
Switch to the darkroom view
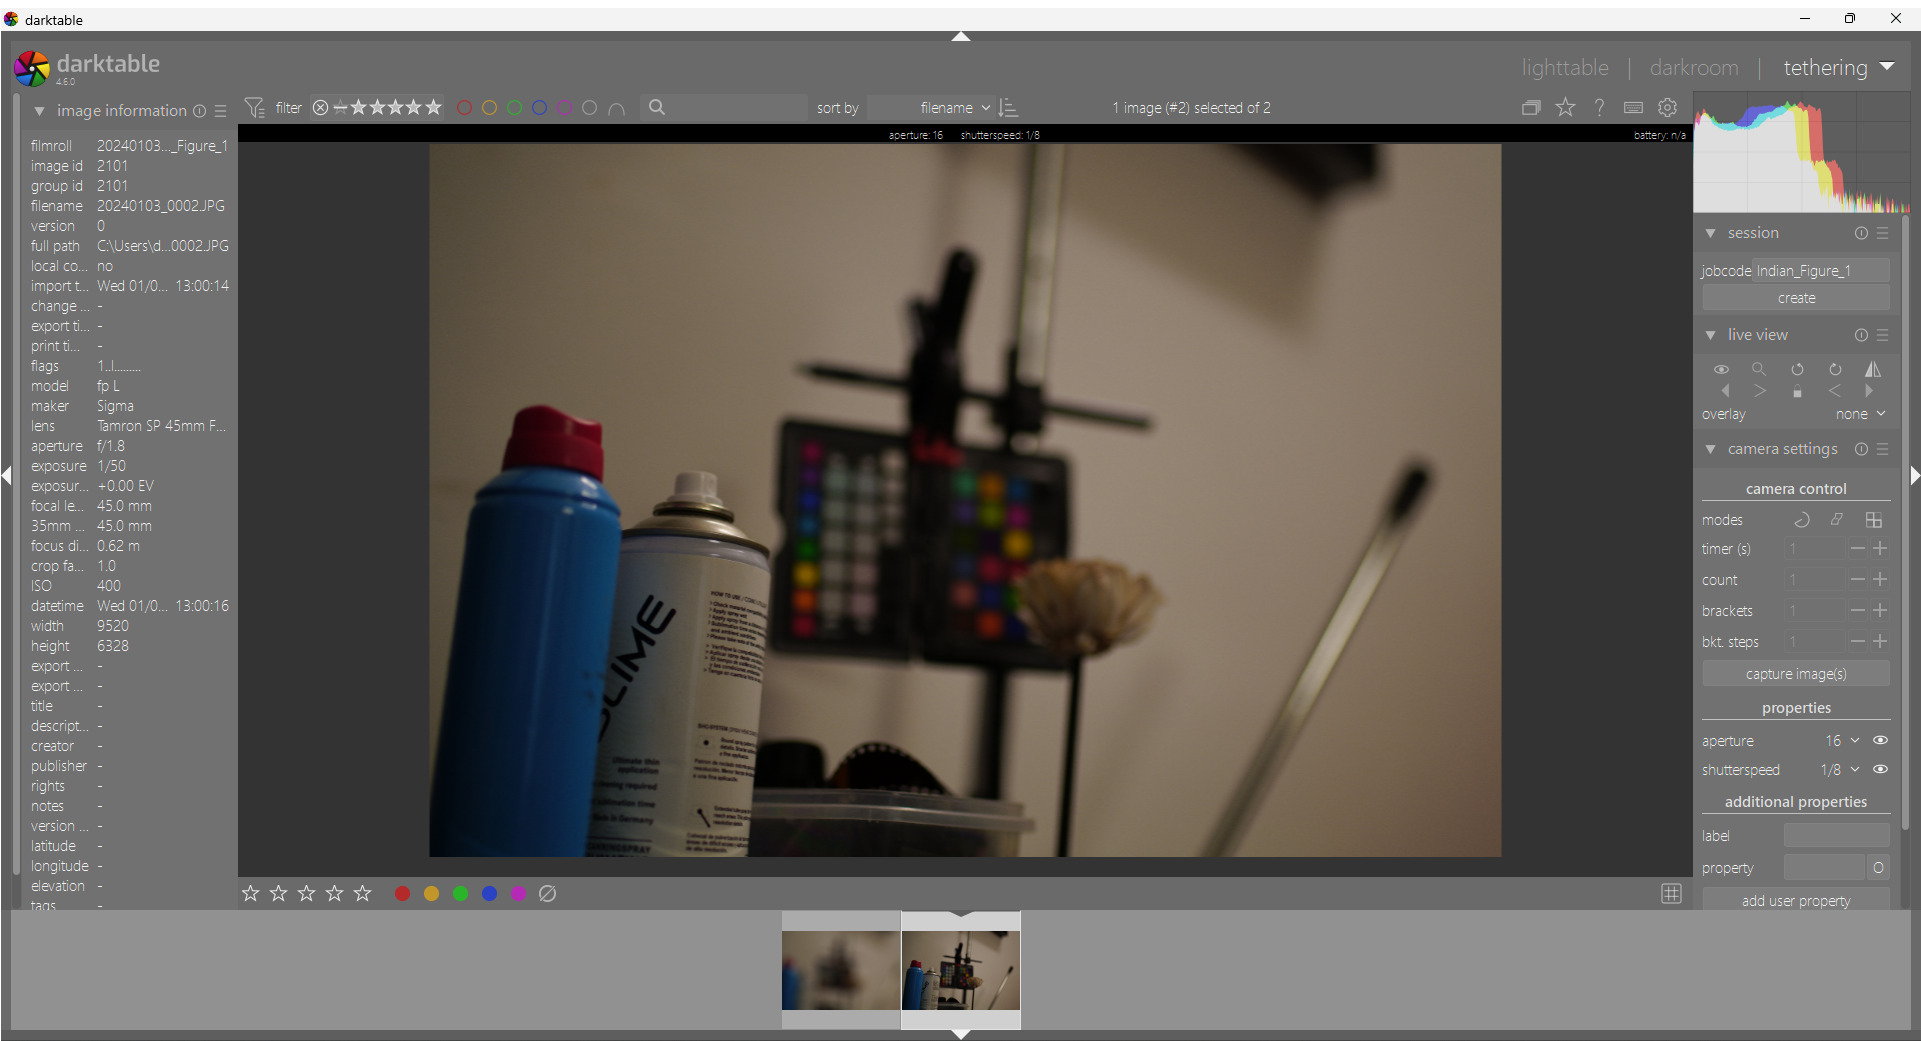[x=1694, y=68]
